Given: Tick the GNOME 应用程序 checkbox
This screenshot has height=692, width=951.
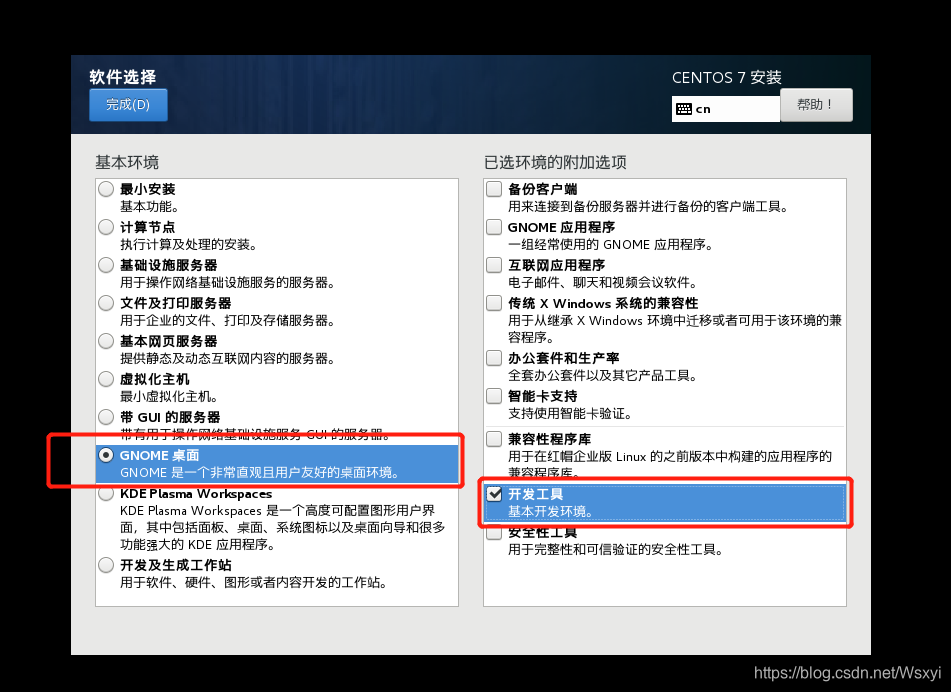Looking at the screenshot, I should click(x=494, y=227).
